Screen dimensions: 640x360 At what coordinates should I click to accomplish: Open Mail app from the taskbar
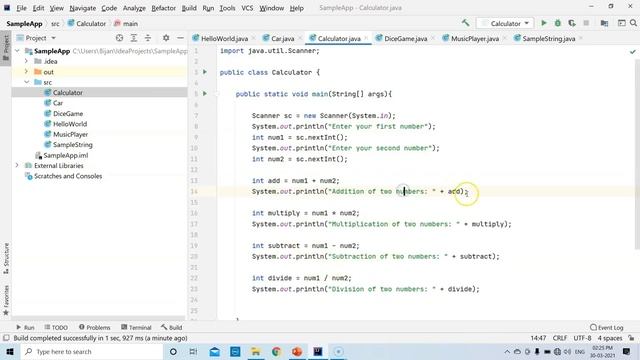point(214,351)
